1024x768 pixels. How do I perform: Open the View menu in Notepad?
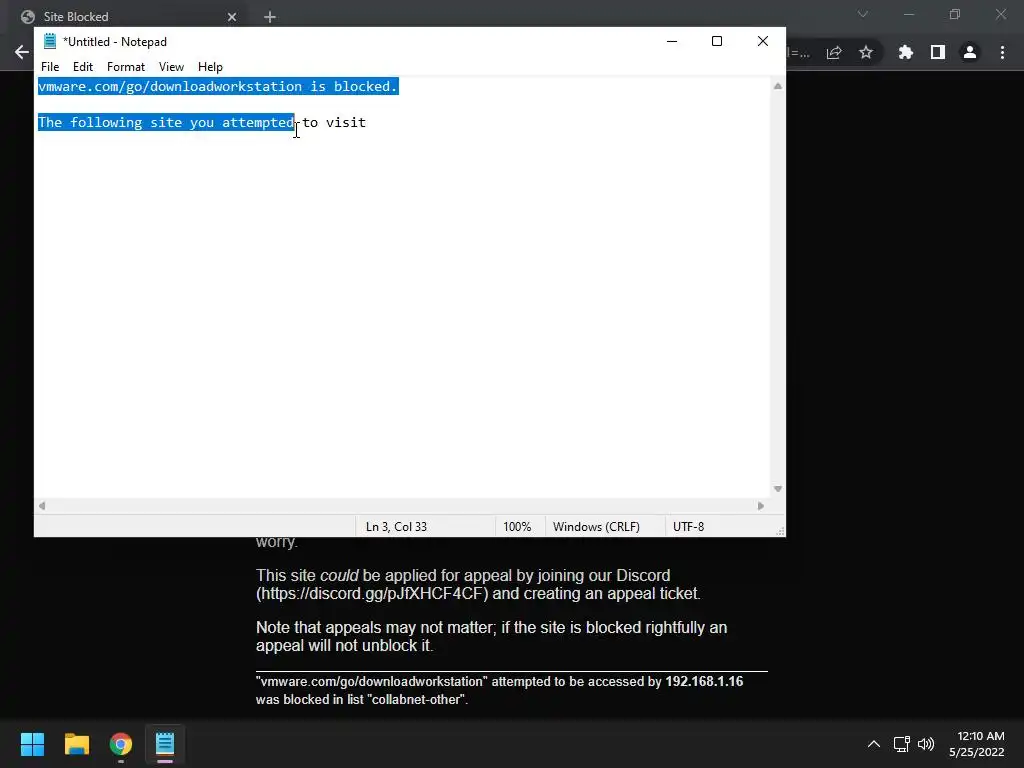click(171, 67)
